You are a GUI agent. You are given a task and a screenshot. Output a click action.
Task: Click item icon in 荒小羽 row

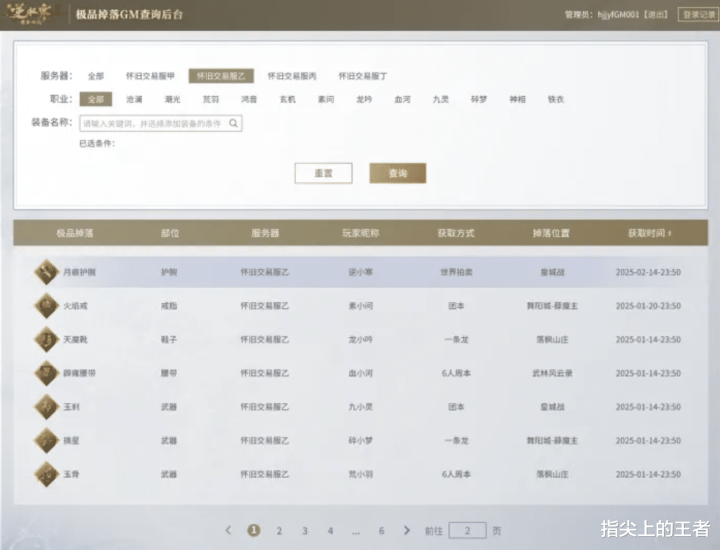pos(46,474)
